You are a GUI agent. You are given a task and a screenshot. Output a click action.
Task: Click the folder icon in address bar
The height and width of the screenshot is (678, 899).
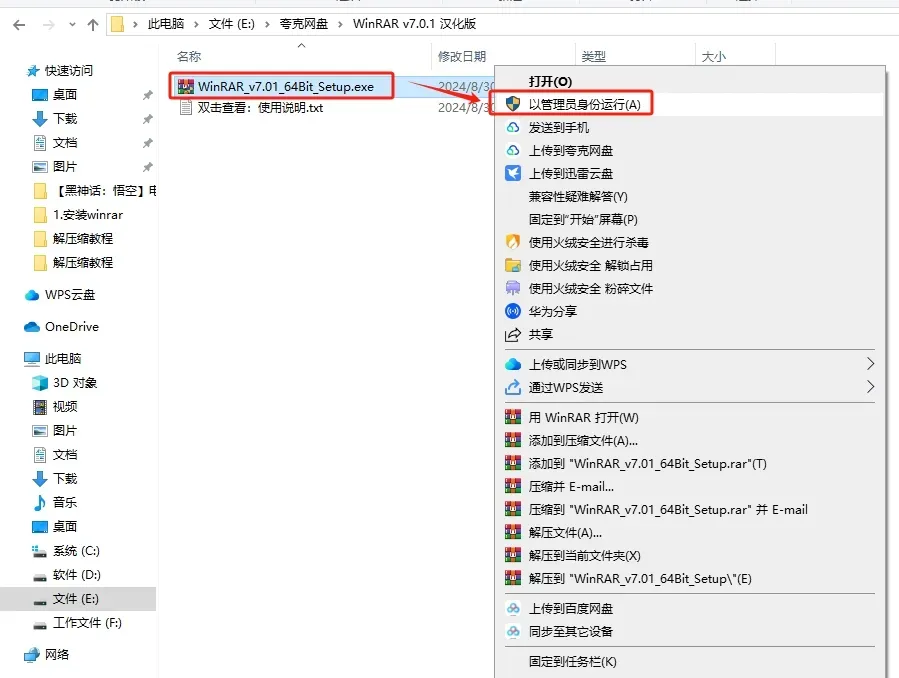pos(118,24)
